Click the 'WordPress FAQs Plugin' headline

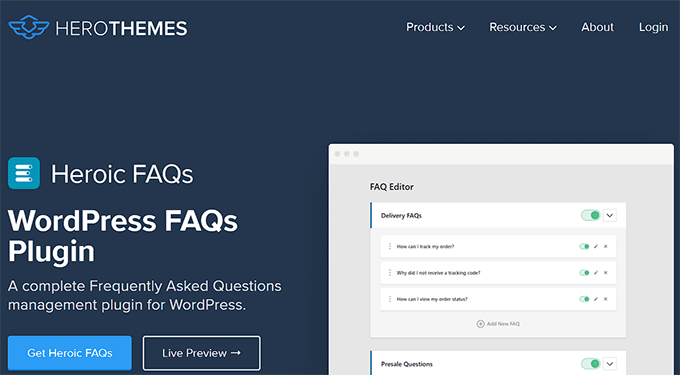123,236
